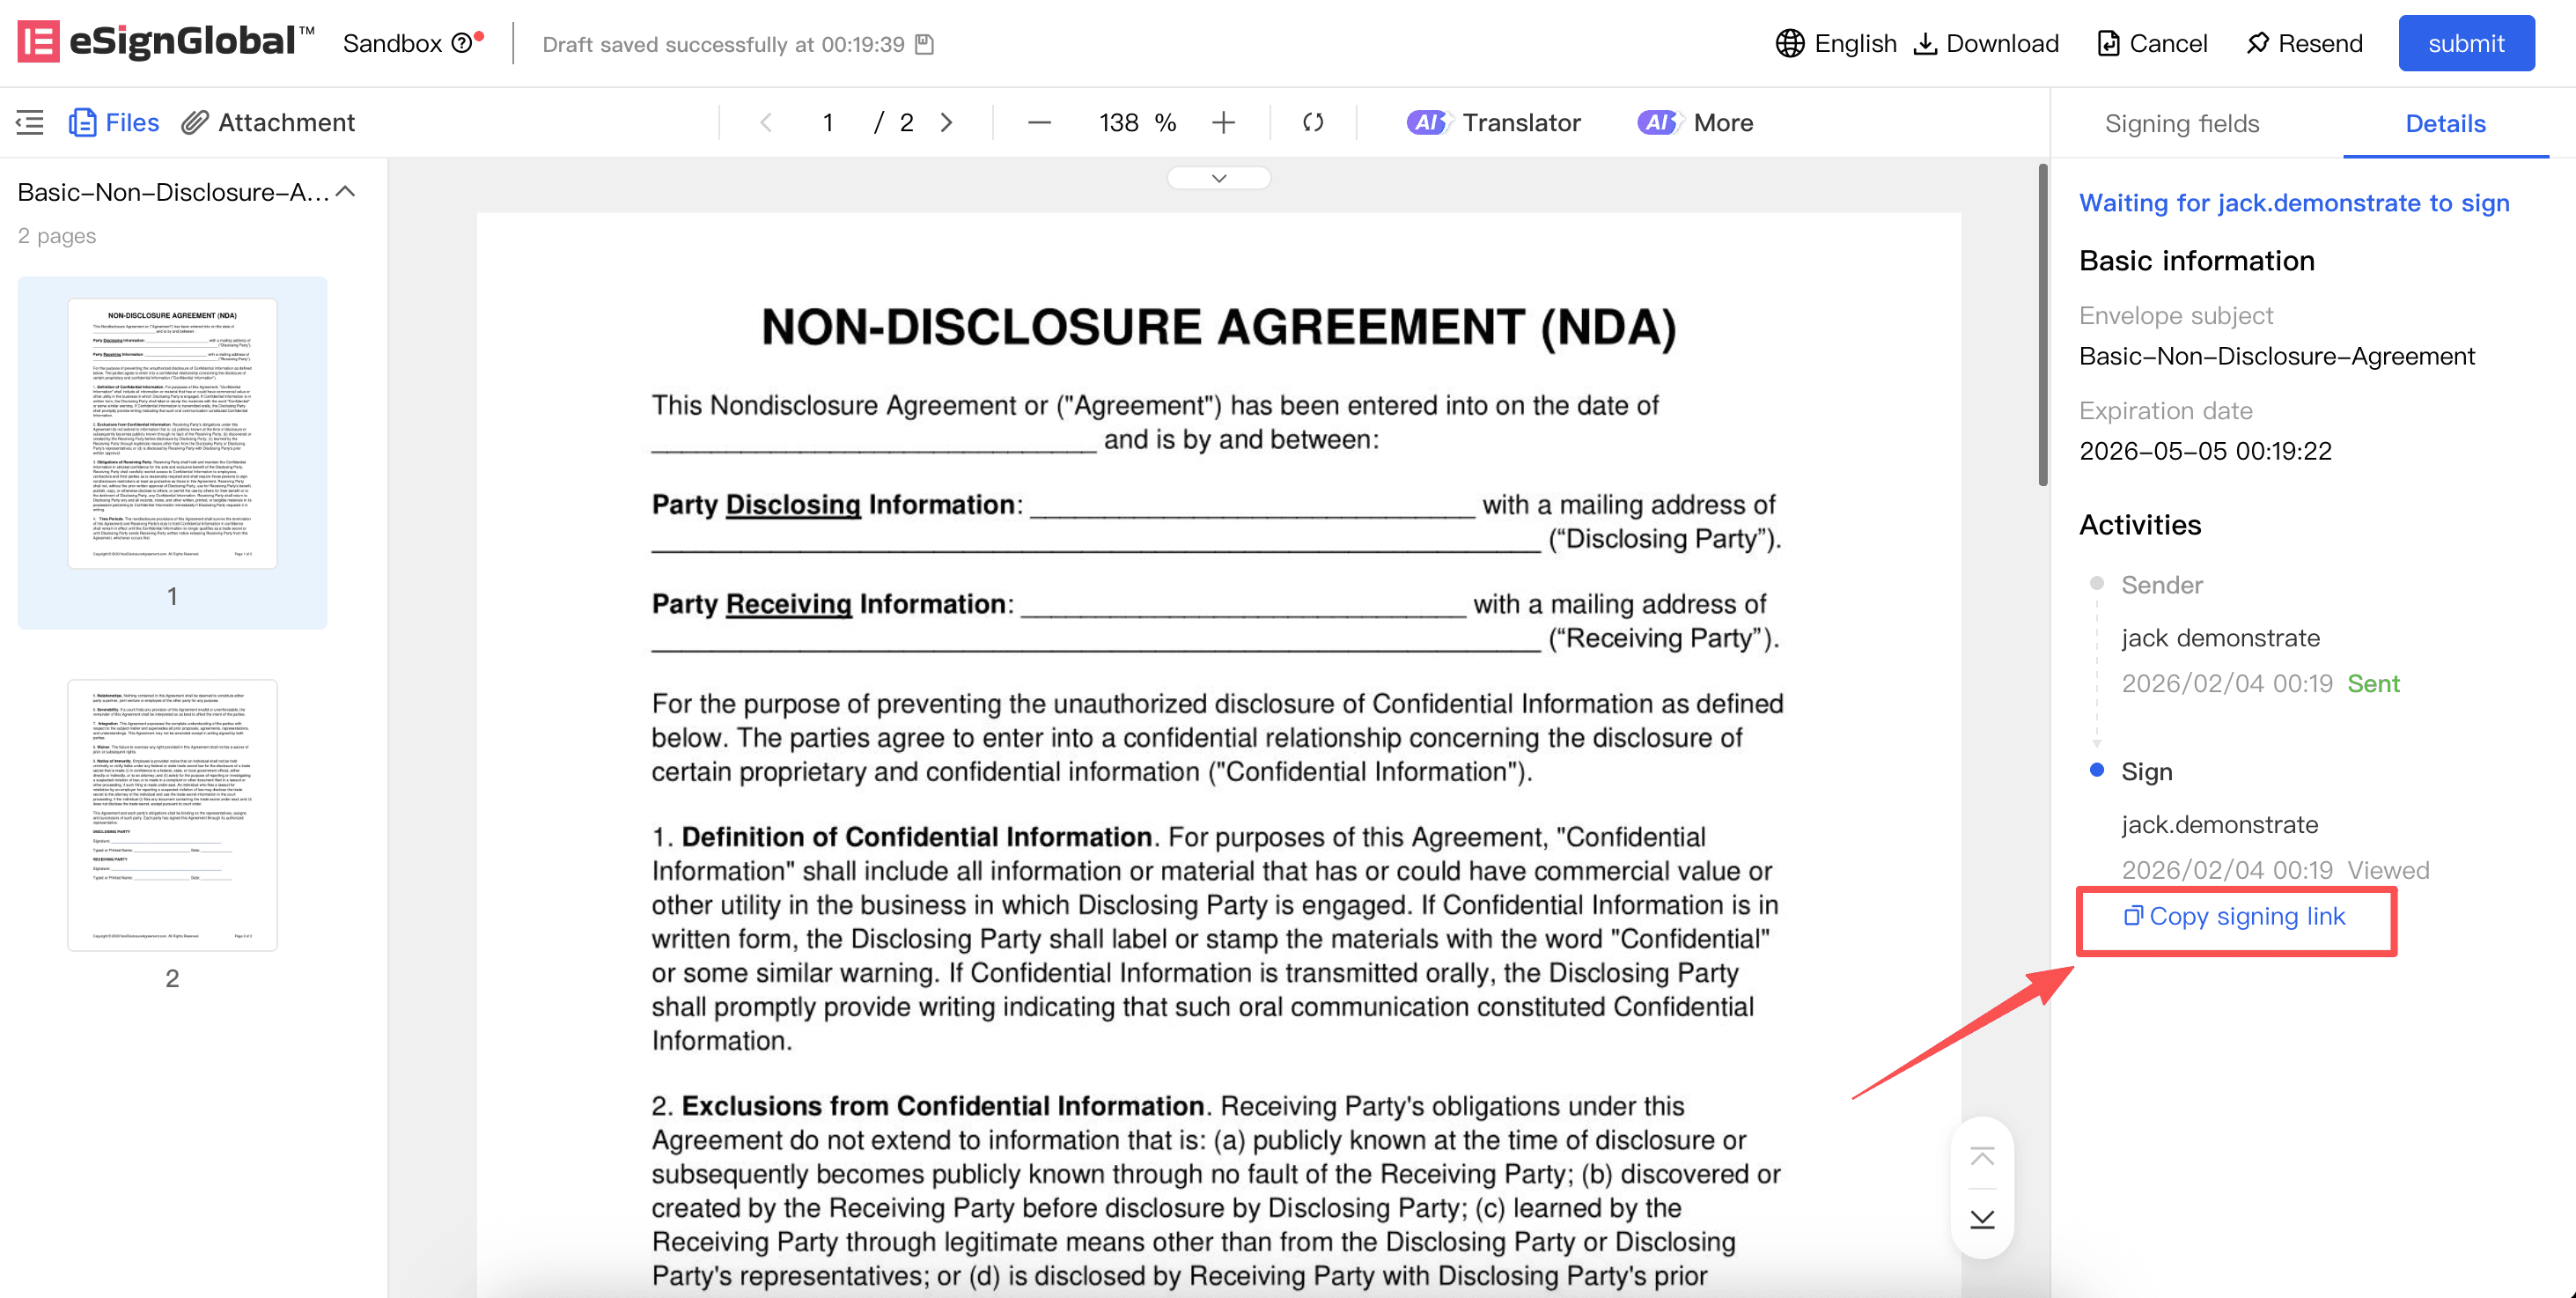2576x1298 pixels.
Task: Click the Sandbox help question icon
Action: click(x=461, y=43)
